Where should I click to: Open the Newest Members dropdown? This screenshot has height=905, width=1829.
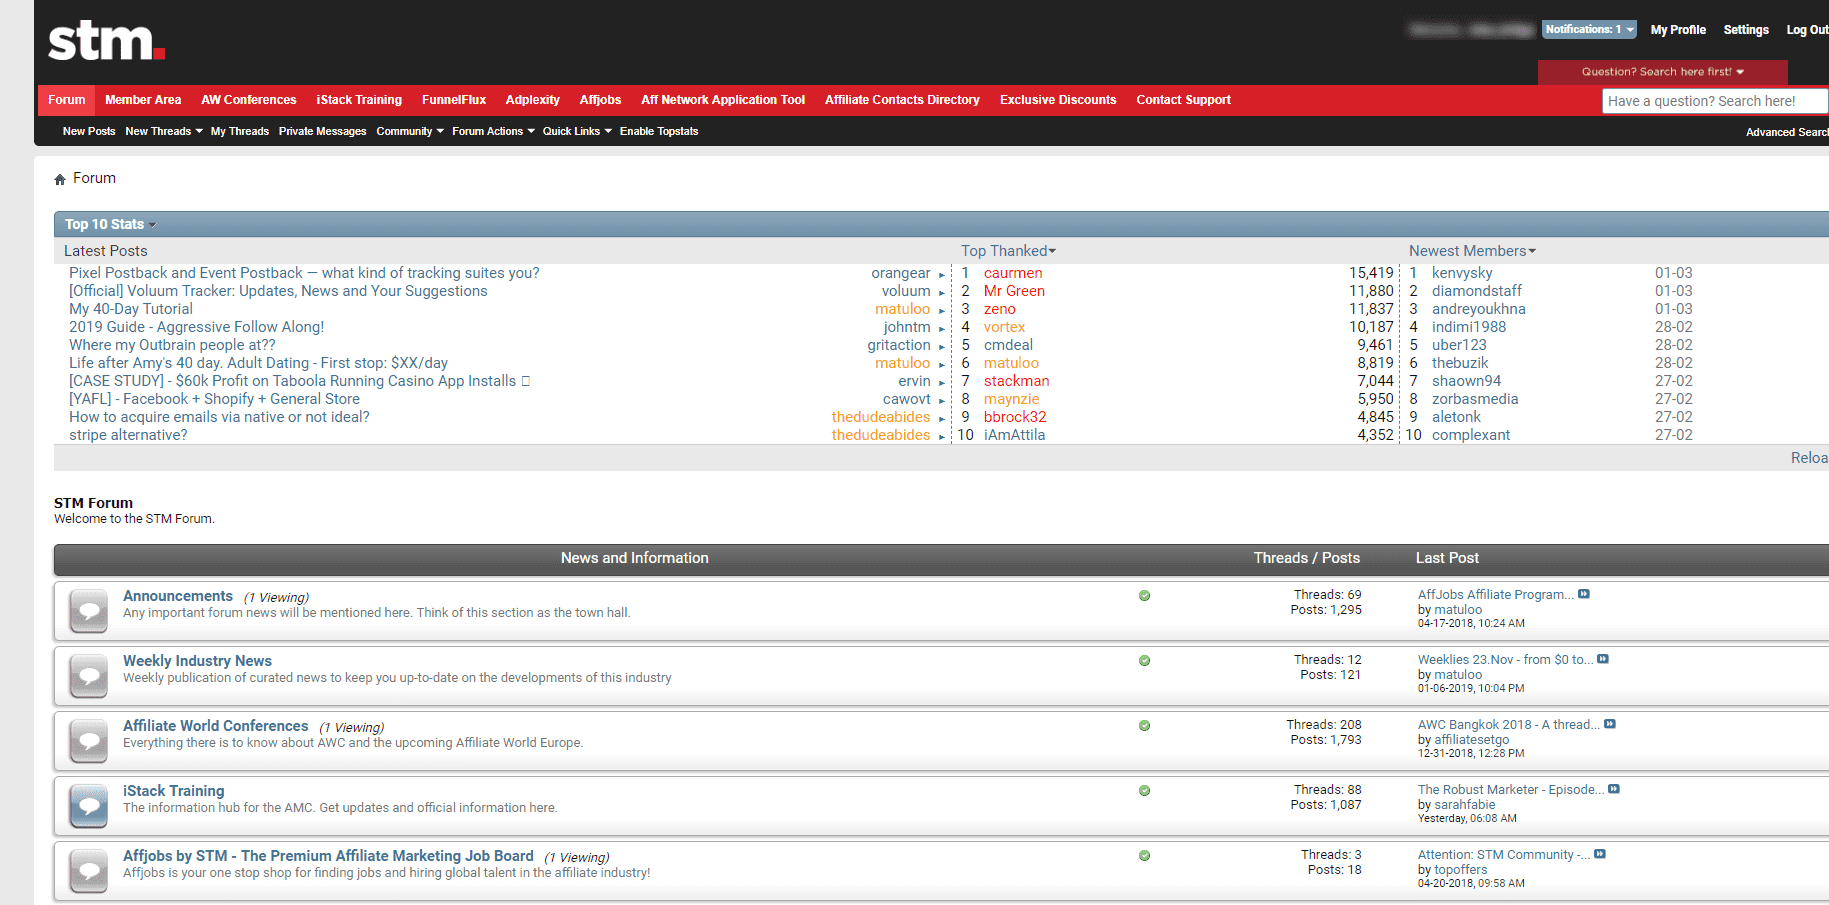(x=1472, y=251)
